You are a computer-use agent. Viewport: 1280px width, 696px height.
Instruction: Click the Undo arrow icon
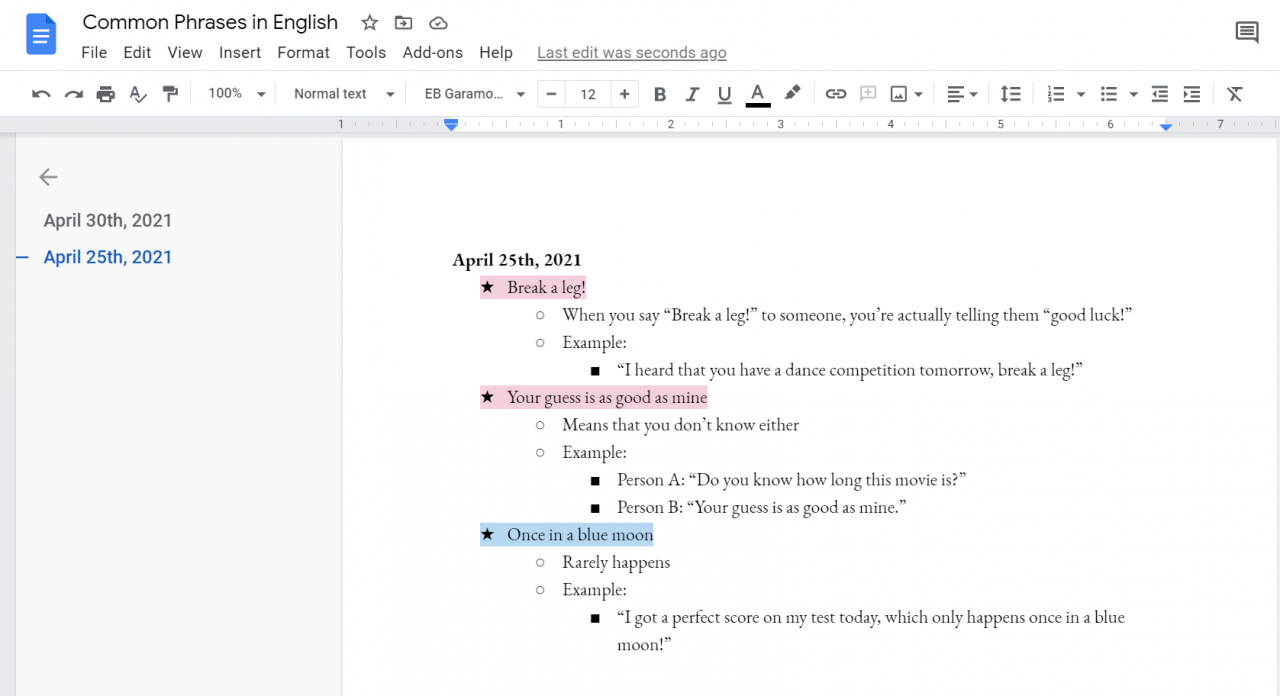[x=41, y=94]
